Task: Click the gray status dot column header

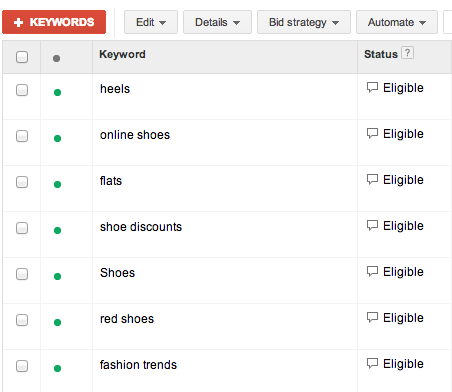Action: (56, 58)
